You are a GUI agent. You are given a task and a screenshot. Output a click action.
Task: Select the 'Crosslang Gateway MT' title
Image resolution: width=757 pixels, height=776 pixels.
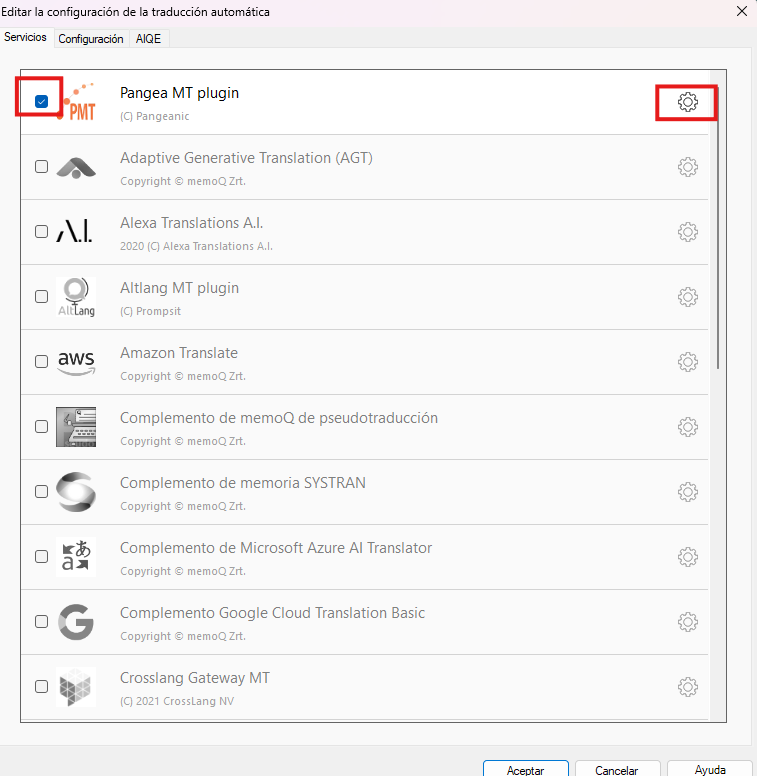coord(195,678)
